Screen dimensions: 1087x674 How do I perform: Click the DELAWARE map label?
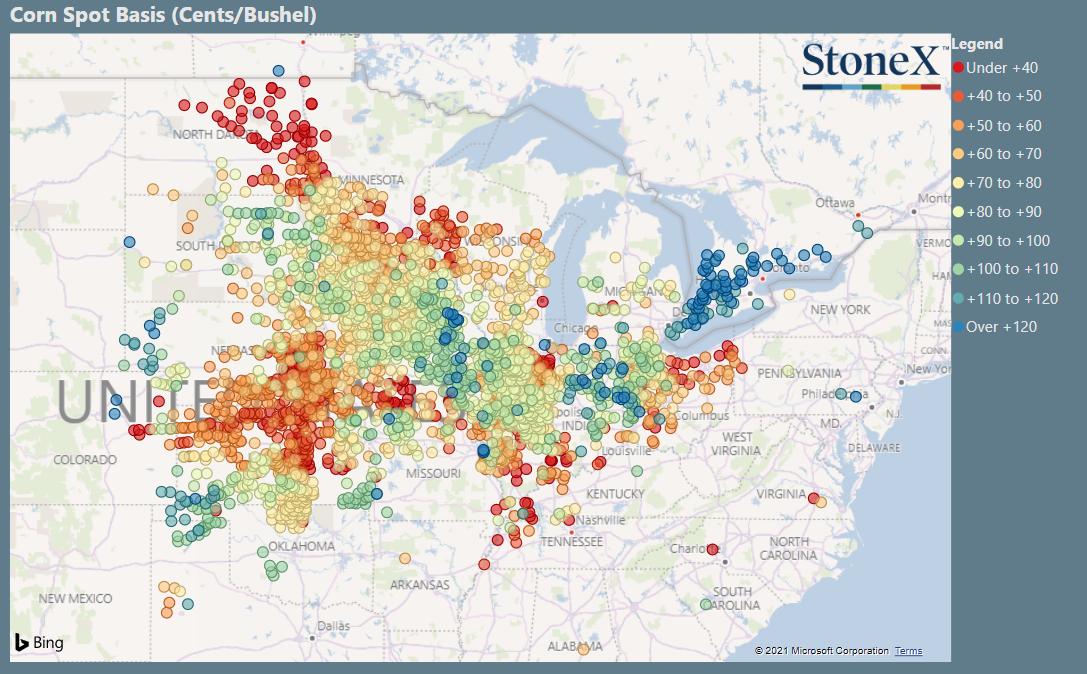[x=874, y=448]
